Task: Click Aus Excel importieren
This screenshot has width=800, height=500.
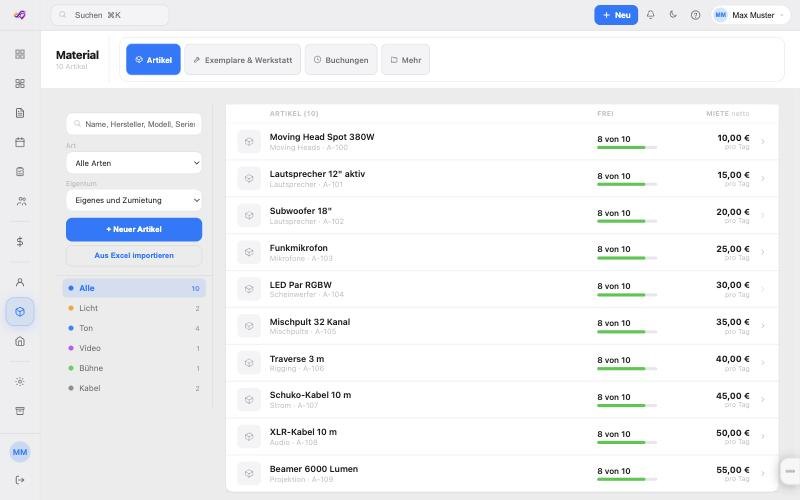Action: pos(134,256)
